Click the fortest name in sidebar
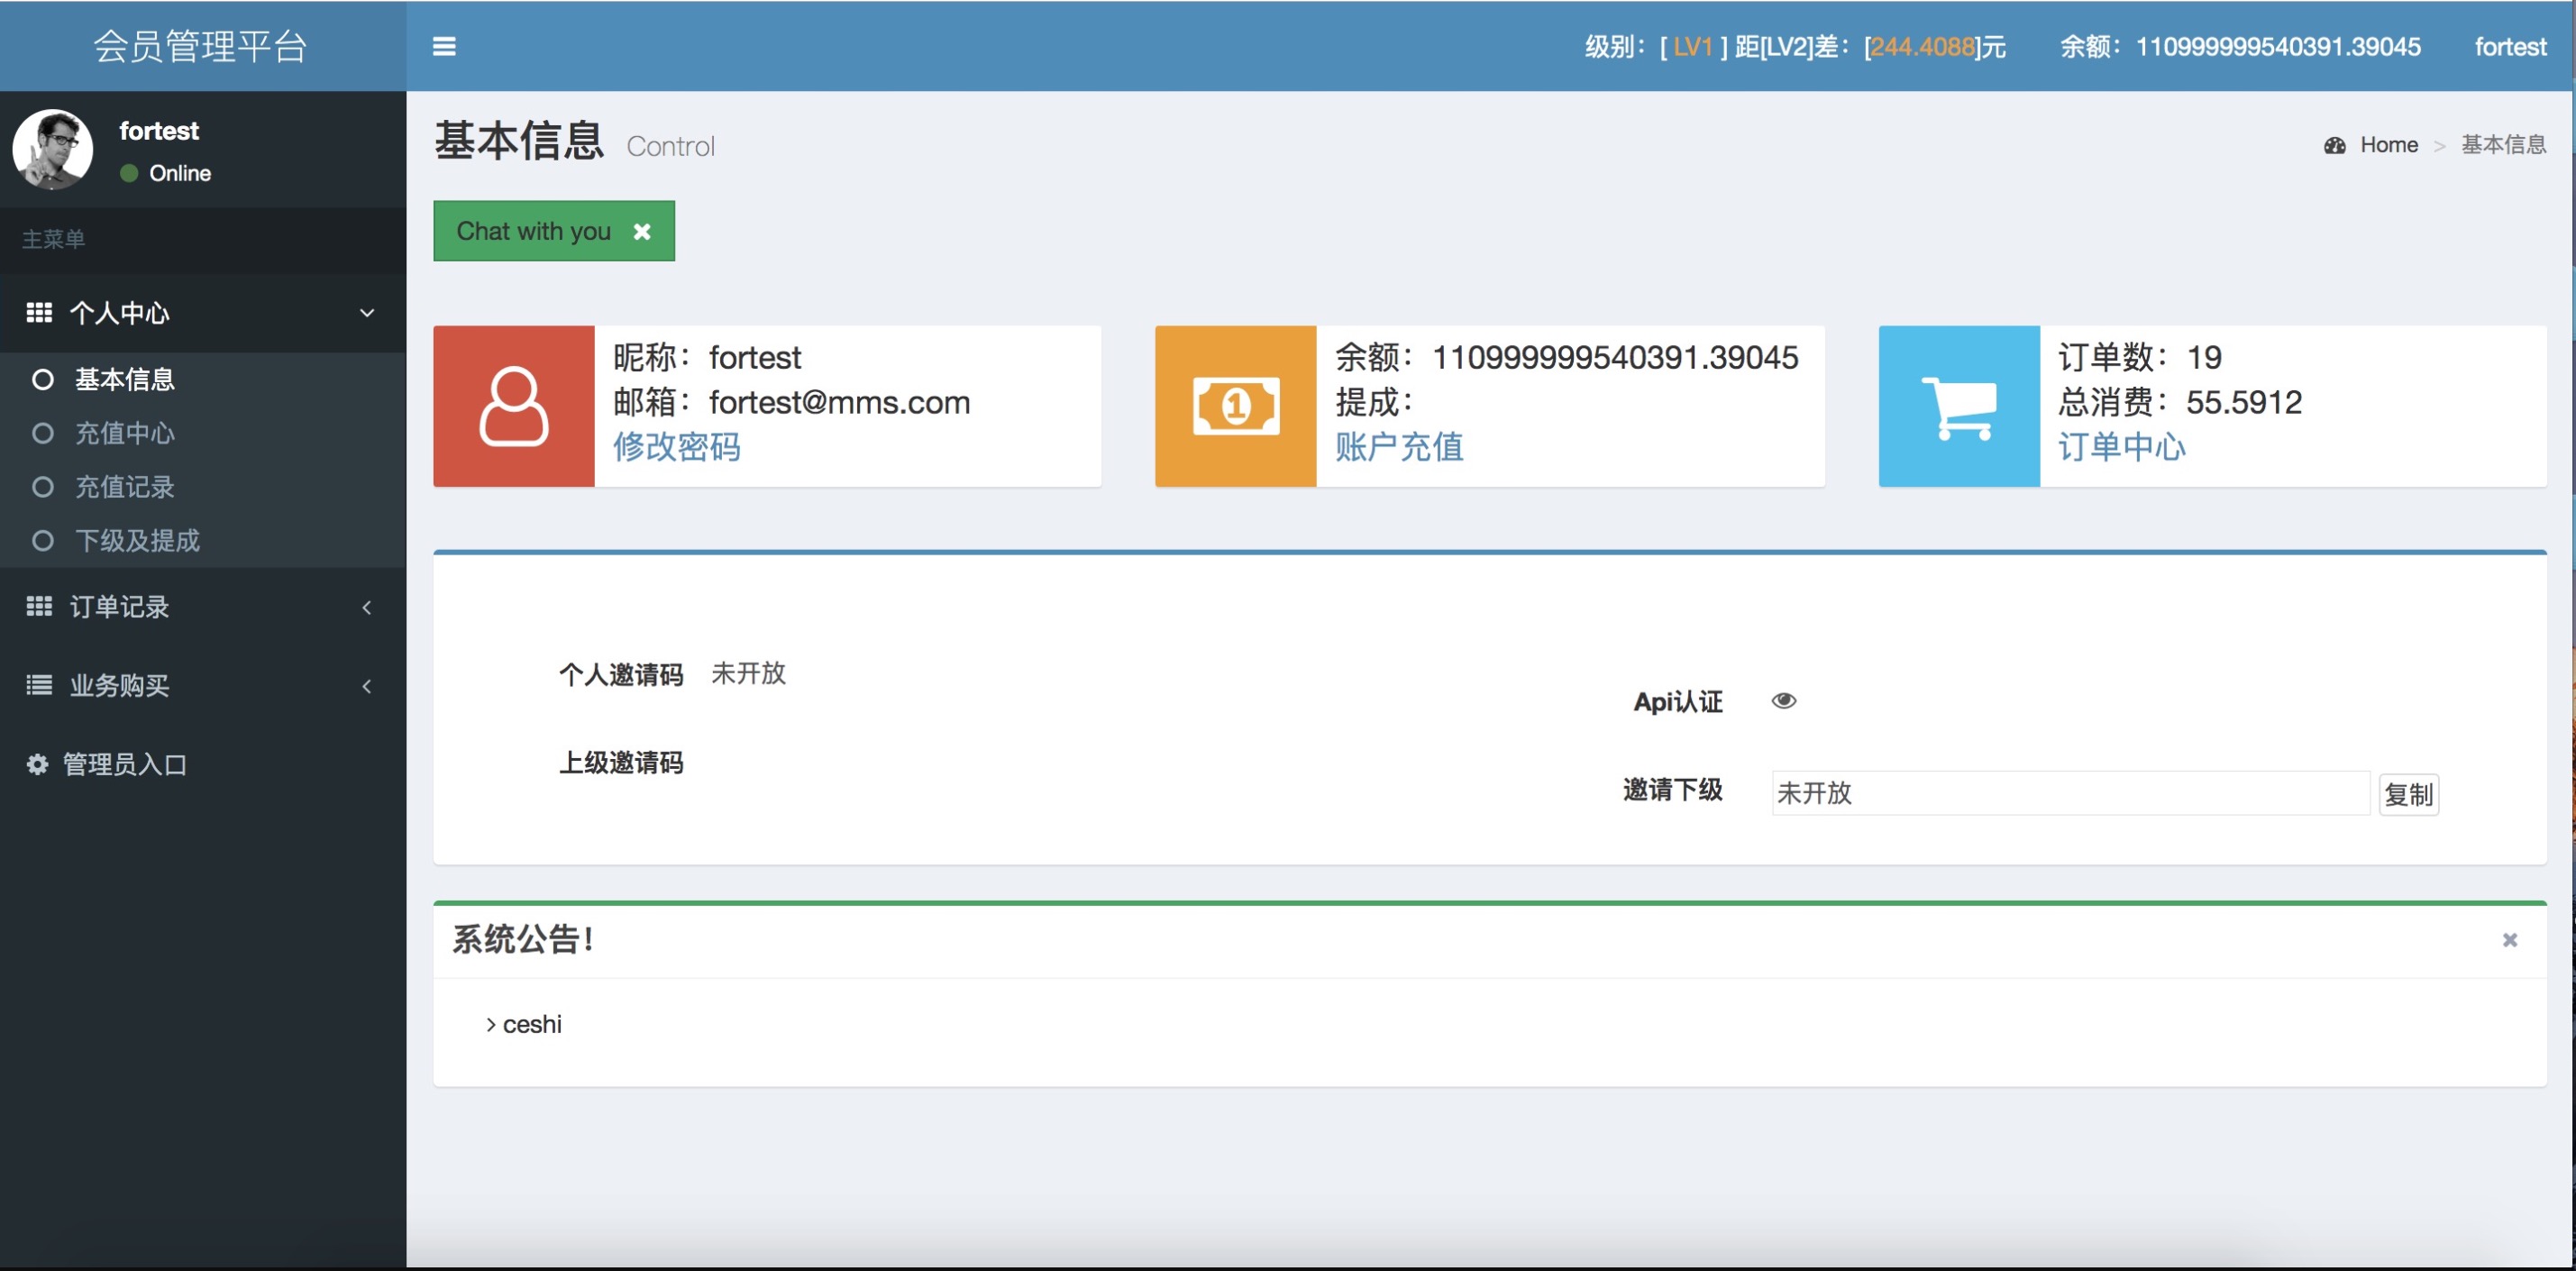The height and width of the screenshot is (1271, 2576). click(159, 131)
